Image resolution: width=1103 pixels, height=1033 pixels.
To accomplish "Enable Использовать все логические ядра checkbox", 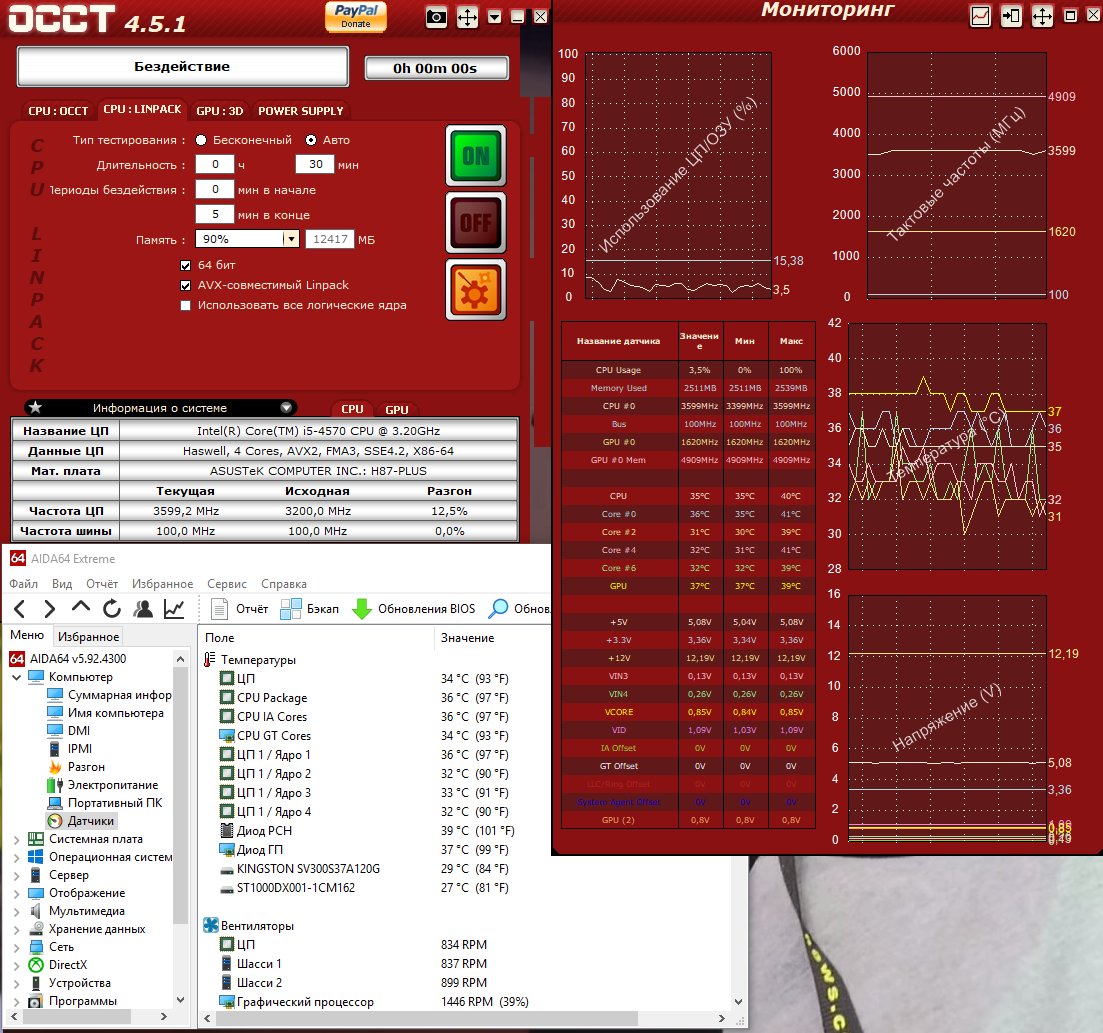I will [x=186, y=305].
